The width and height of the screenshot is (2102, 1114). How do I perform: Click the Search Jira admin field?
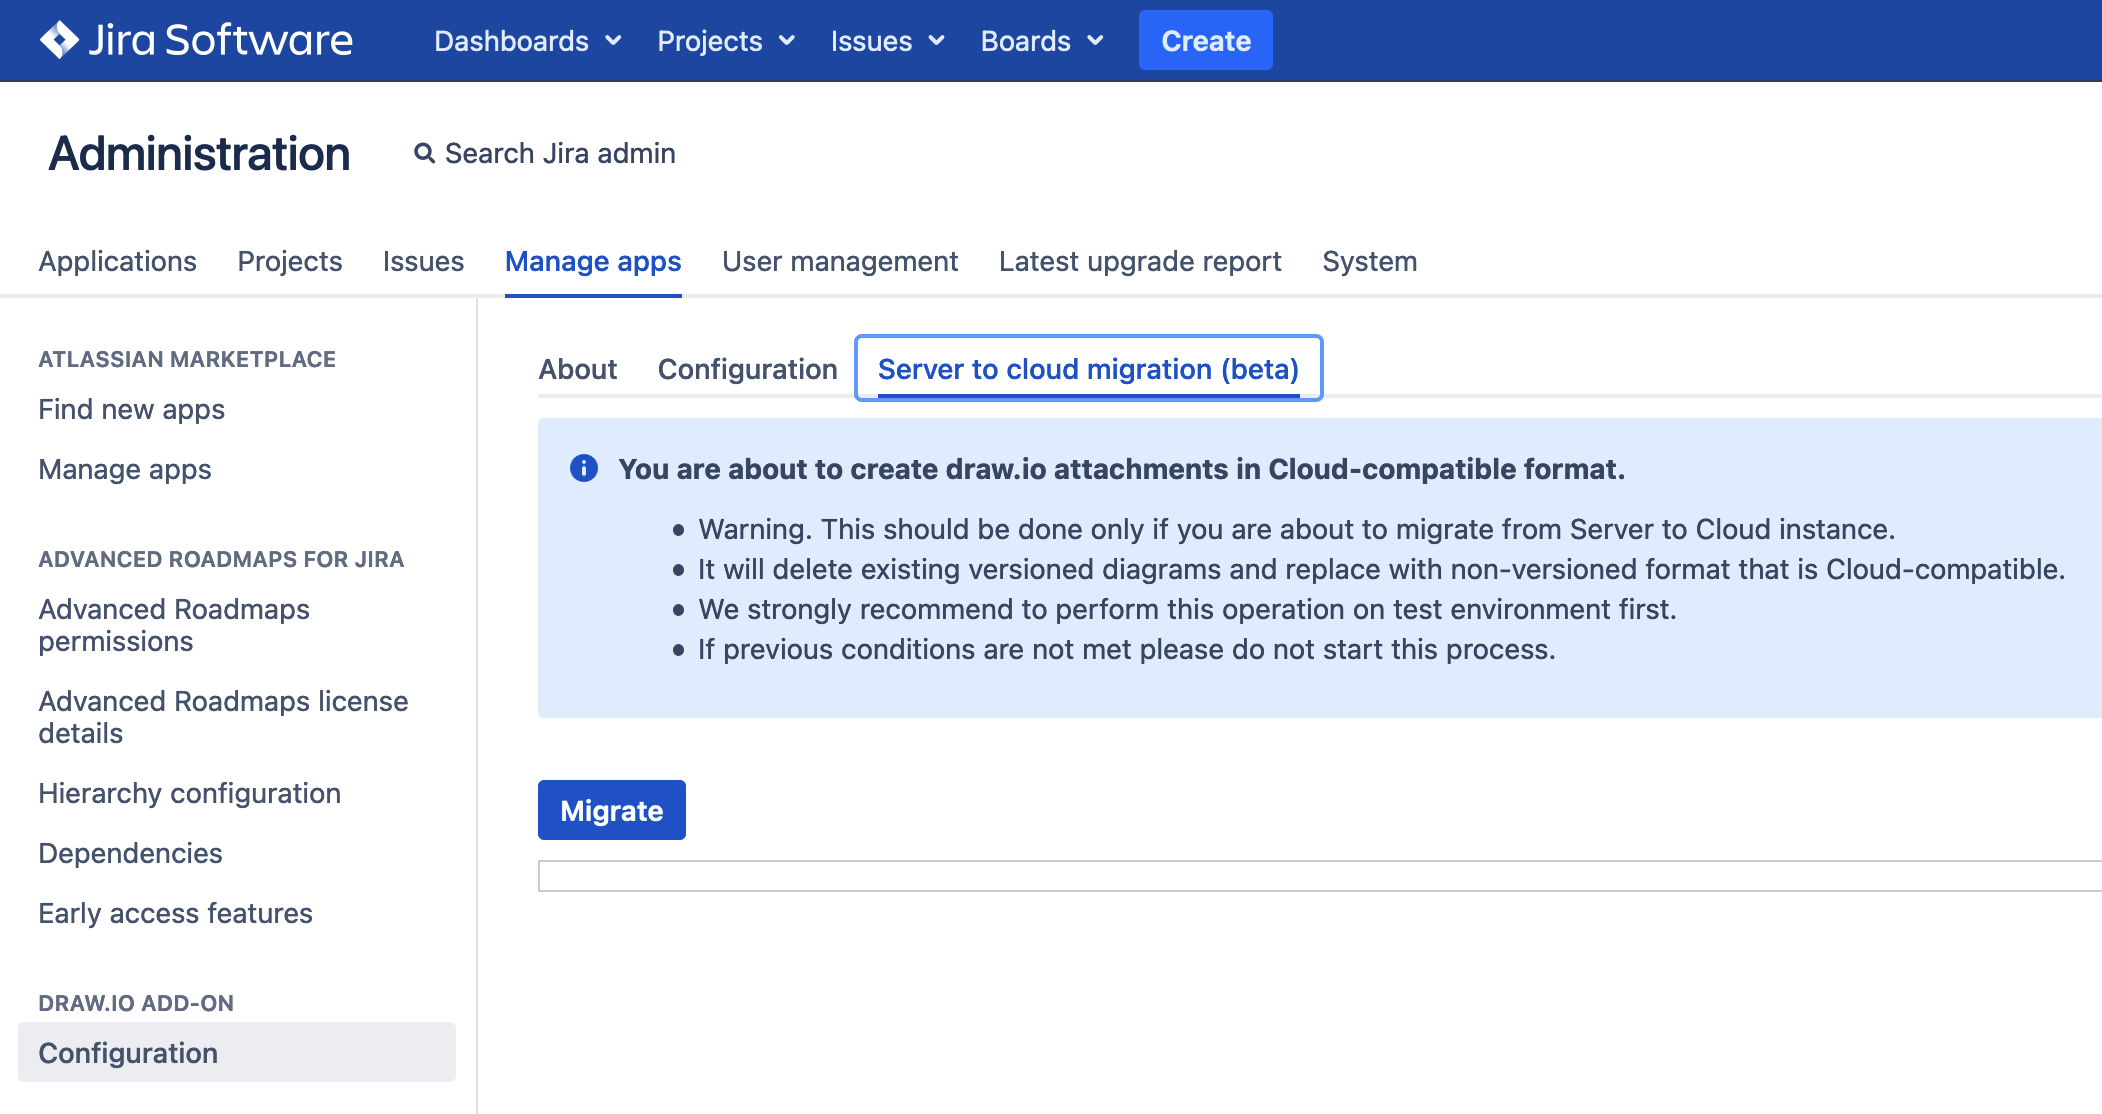point(559,153)
